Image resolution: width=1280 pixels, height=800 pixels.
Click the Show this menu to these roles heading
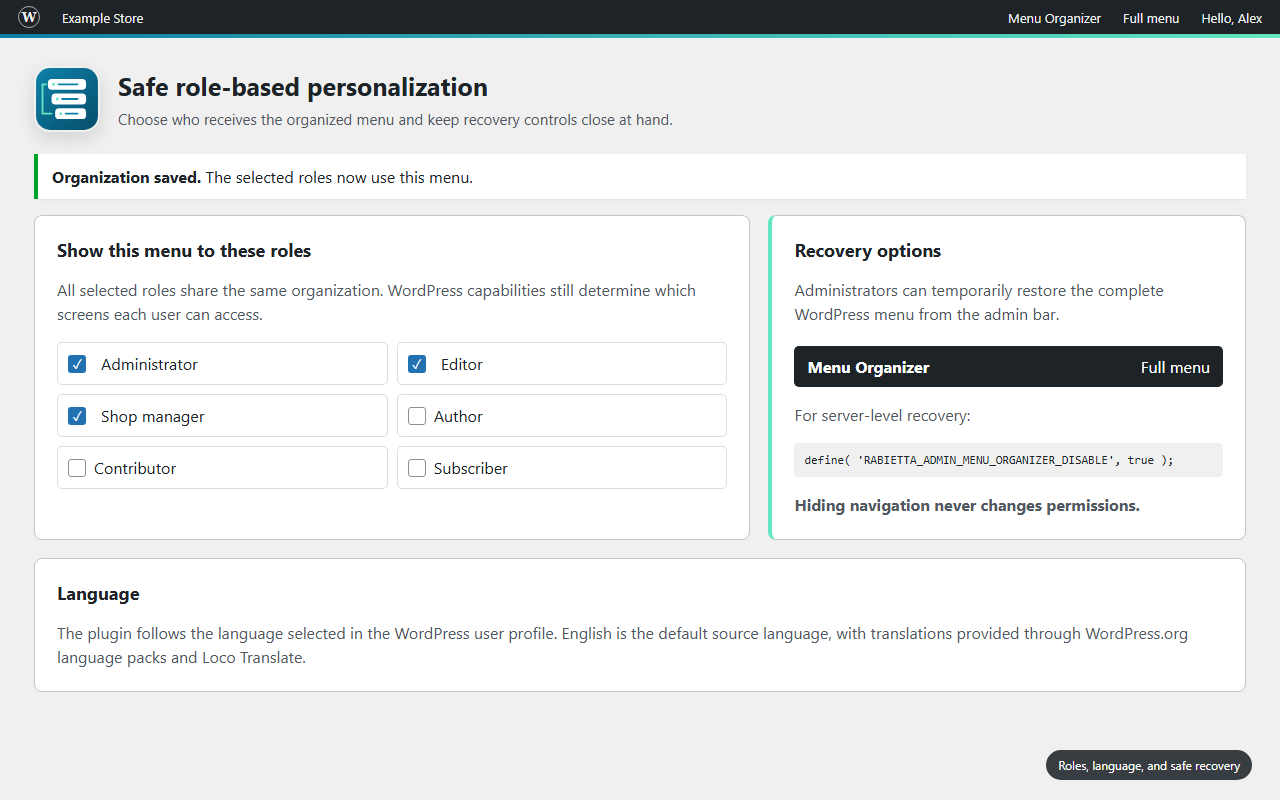[184, 251]
